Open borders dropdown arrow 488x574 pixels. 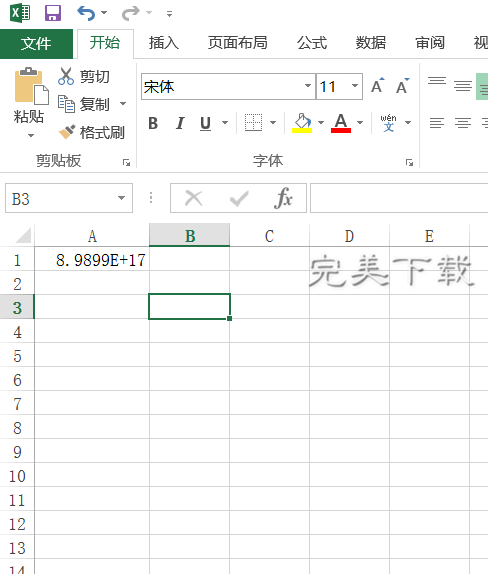pos(273,123)
